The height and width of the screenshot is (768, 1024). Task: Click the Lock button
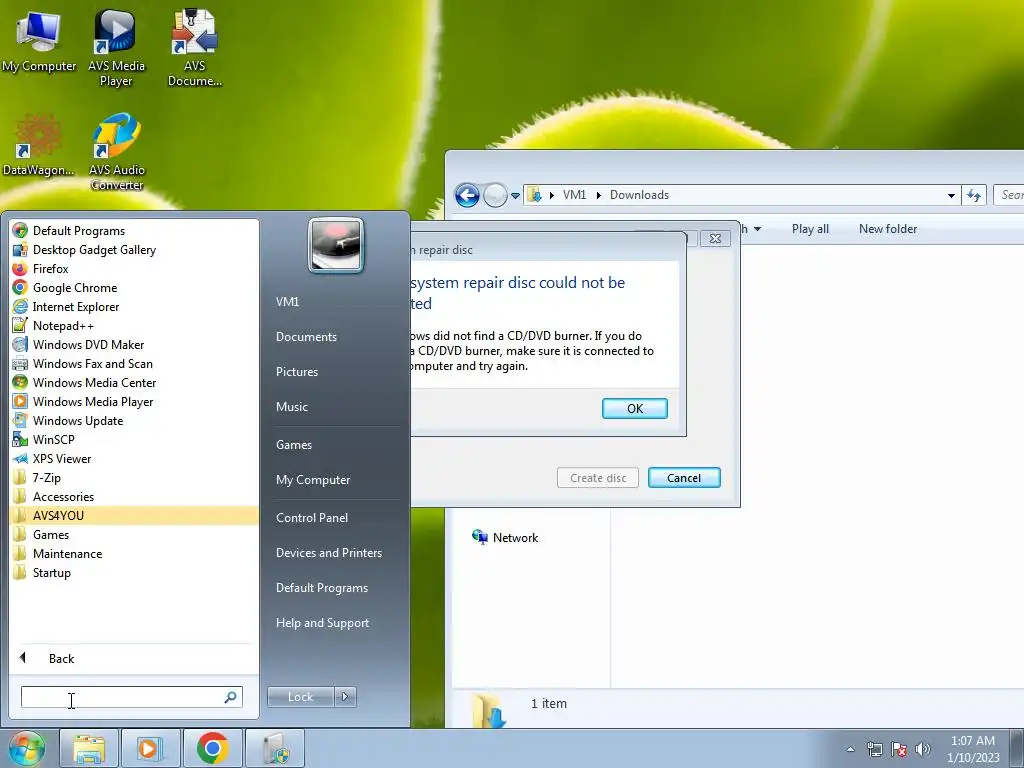point(300,697)
